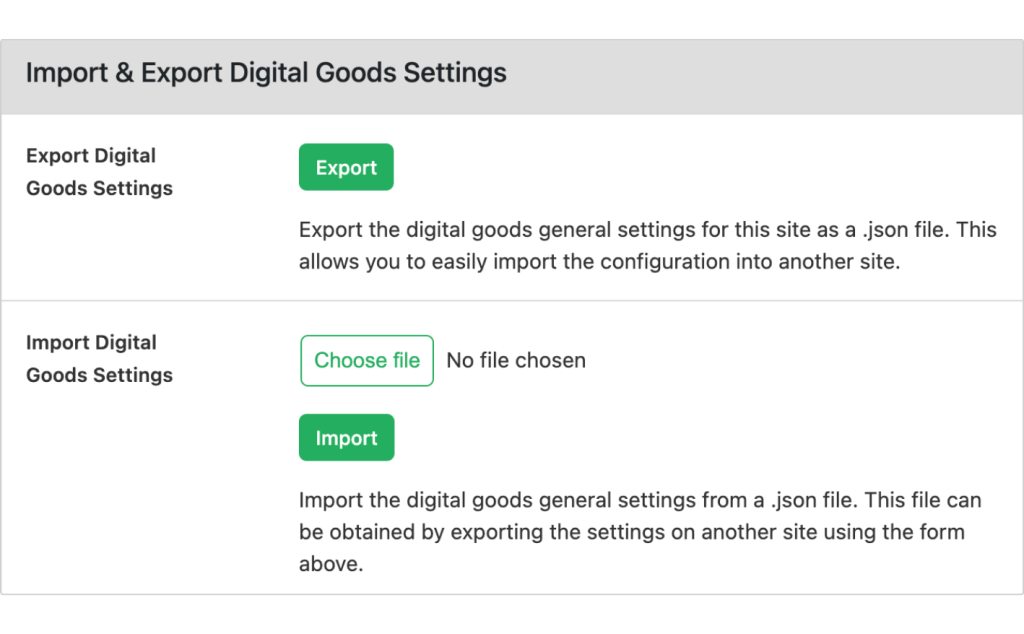
Task: Open the Choose file picker
Action: click(x=367, y=360)
